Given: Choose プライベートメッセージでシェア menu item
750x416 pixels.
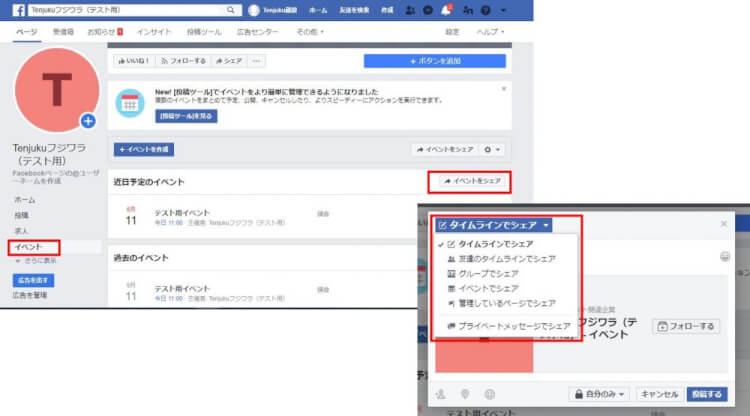Looking at the screenshot, I should (x=514, y=326).
